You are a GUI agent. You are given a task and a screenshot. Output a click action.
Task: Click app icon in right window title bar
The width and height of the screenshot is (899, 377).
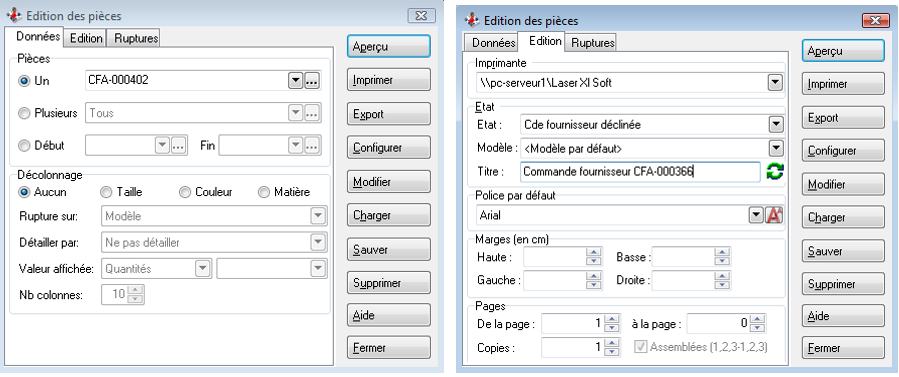tap(472, 21)
